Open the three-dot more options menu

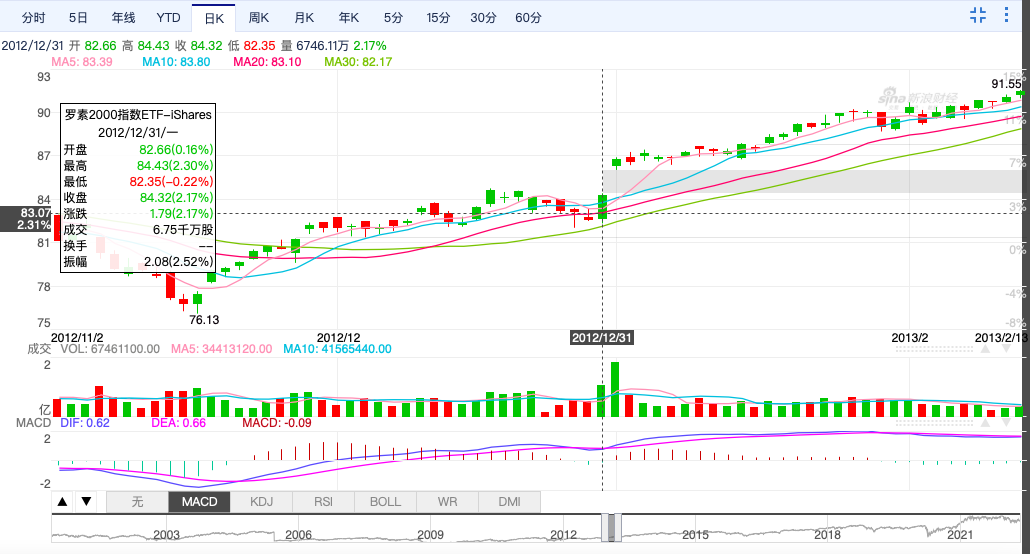1006,15
